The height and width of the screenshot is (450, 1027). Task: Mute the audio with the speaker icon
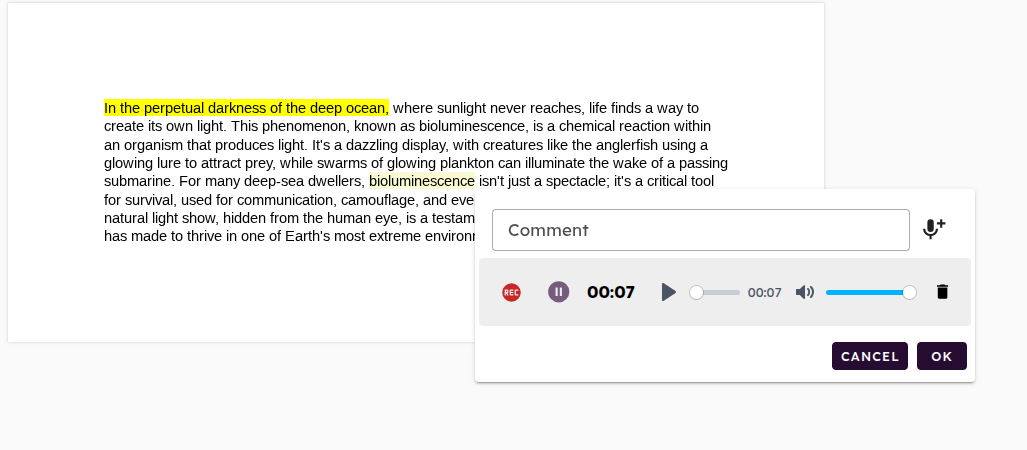click(x=804, y=292)
